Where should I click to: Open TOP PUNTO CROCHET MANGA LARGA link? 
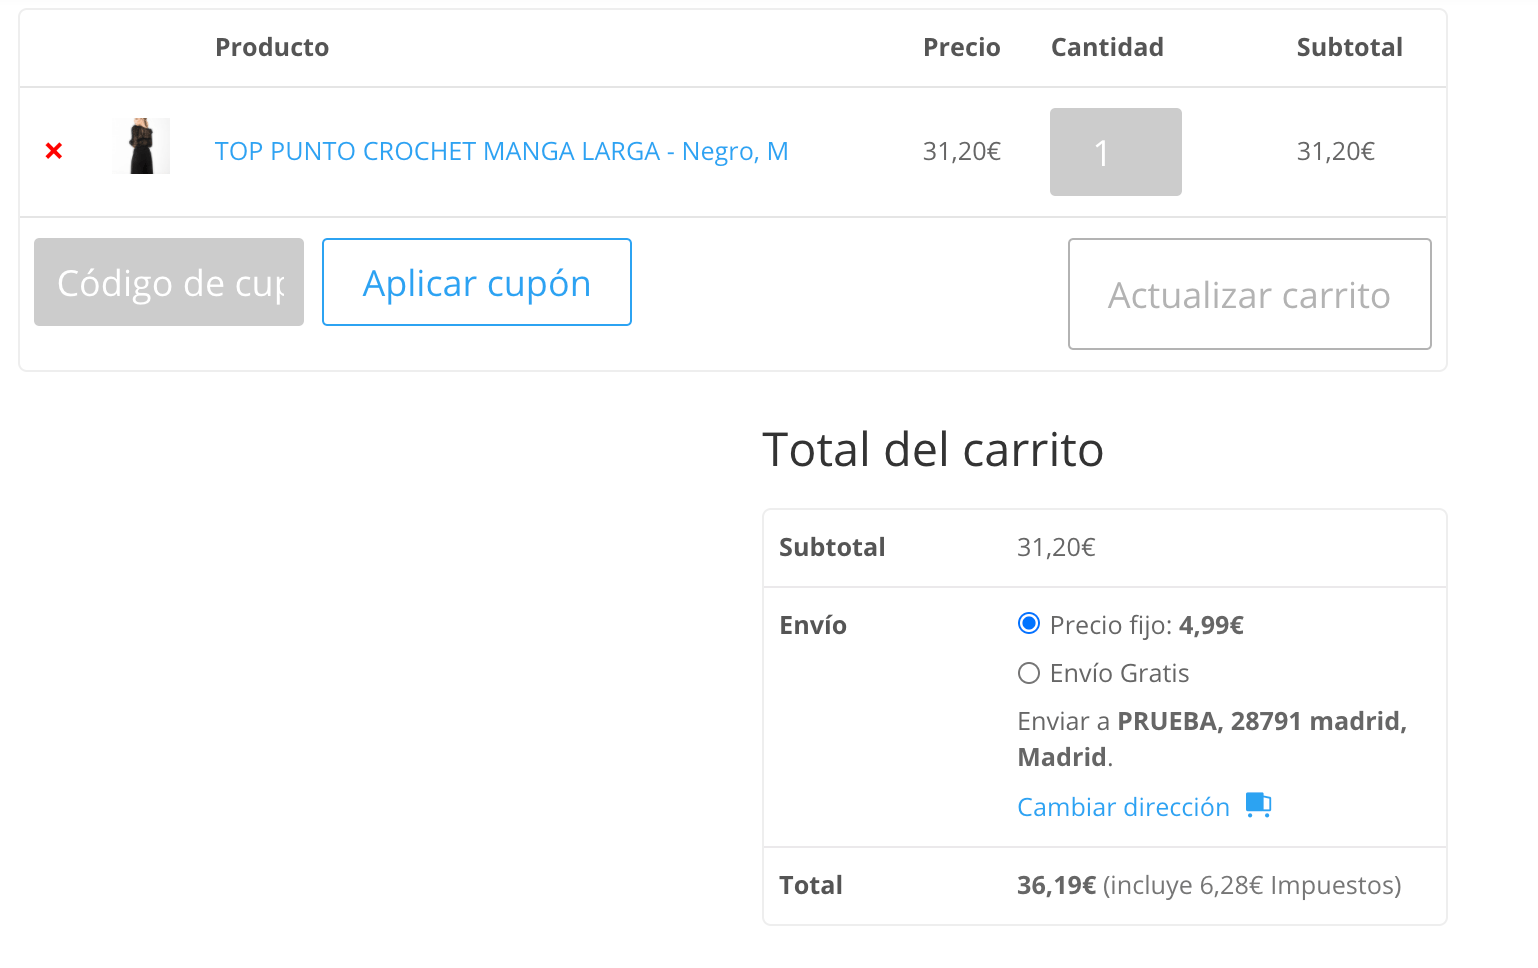[x=501, y=151]
